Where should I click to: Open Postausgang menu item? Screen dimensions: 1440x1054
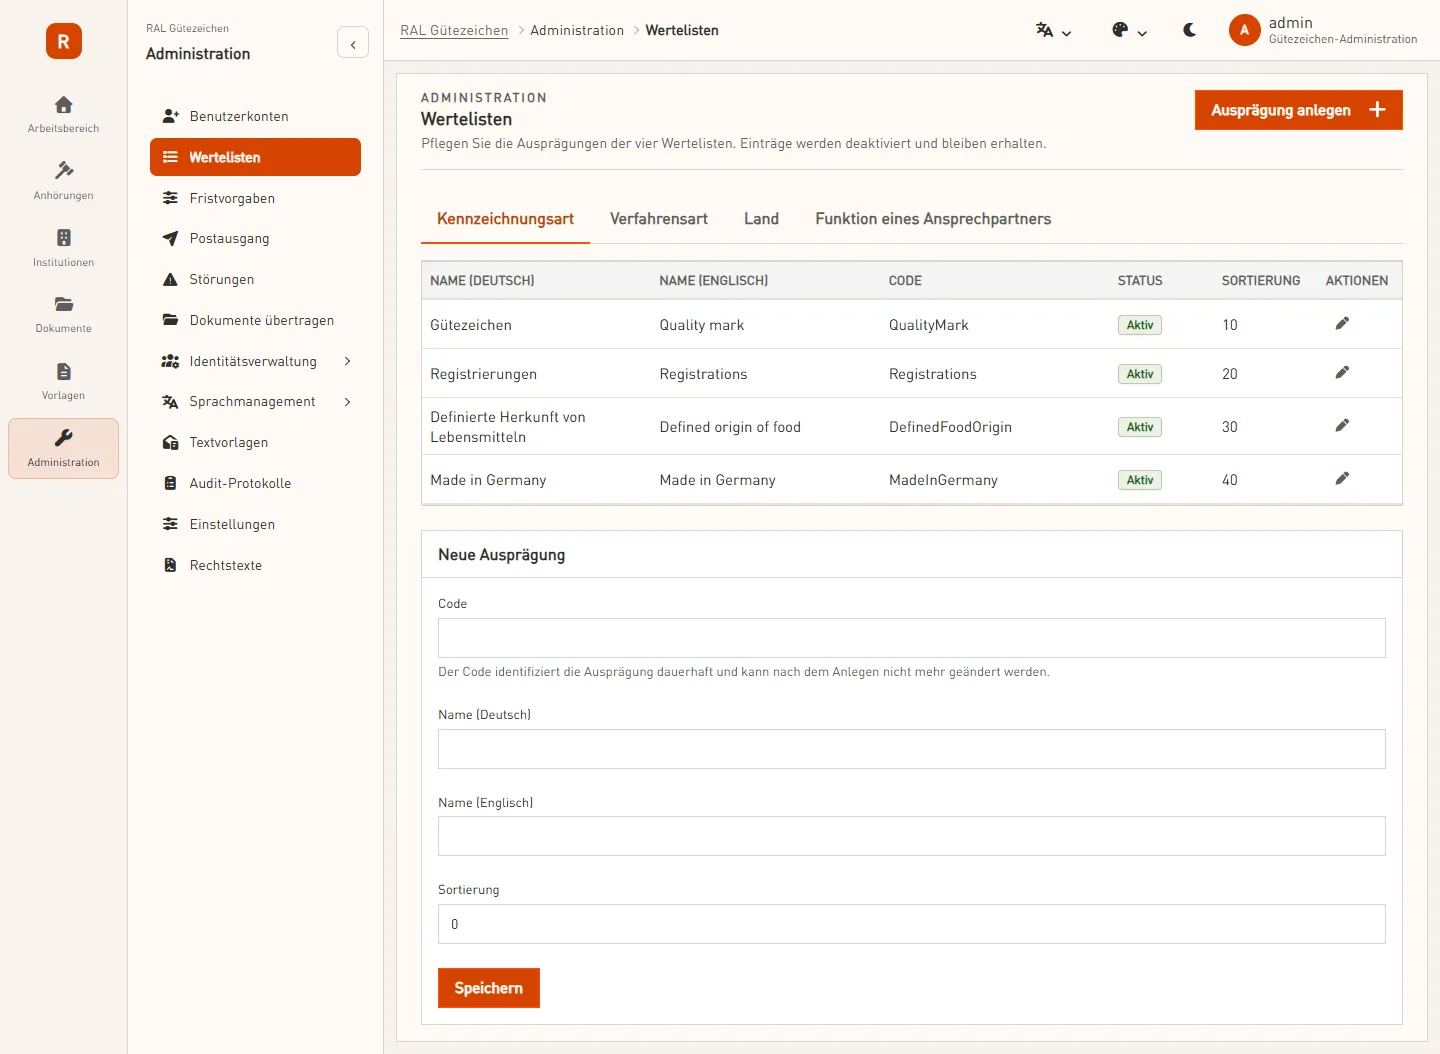pyautogui.click(x=255, y=238)
